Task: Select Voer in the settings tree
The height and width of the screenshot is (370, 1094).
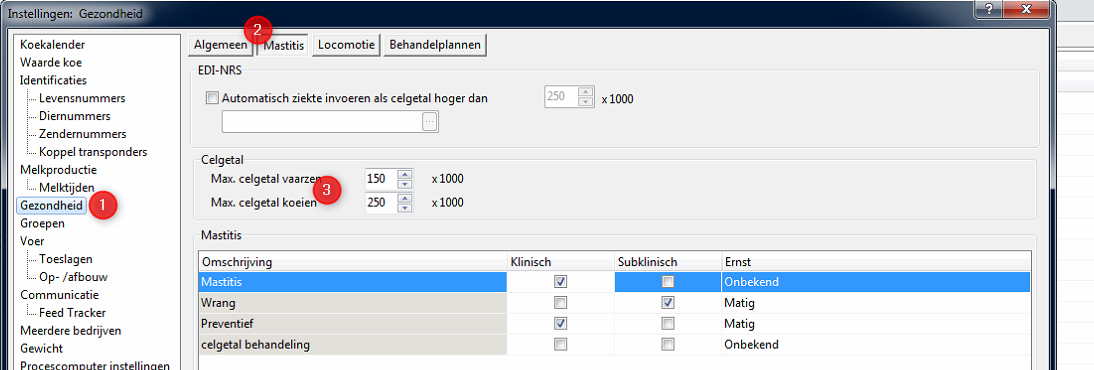Action: click(x=31, y=241)
